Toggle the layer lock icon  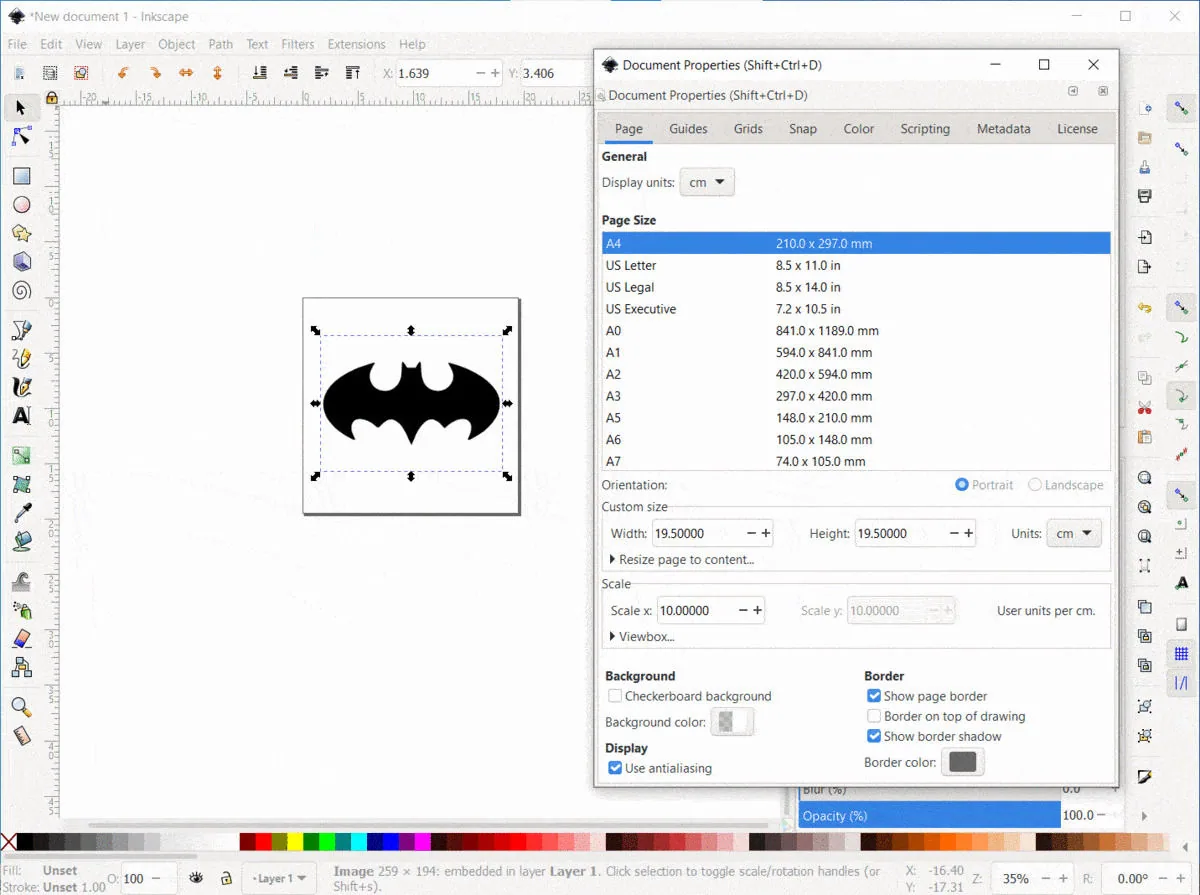226,878
